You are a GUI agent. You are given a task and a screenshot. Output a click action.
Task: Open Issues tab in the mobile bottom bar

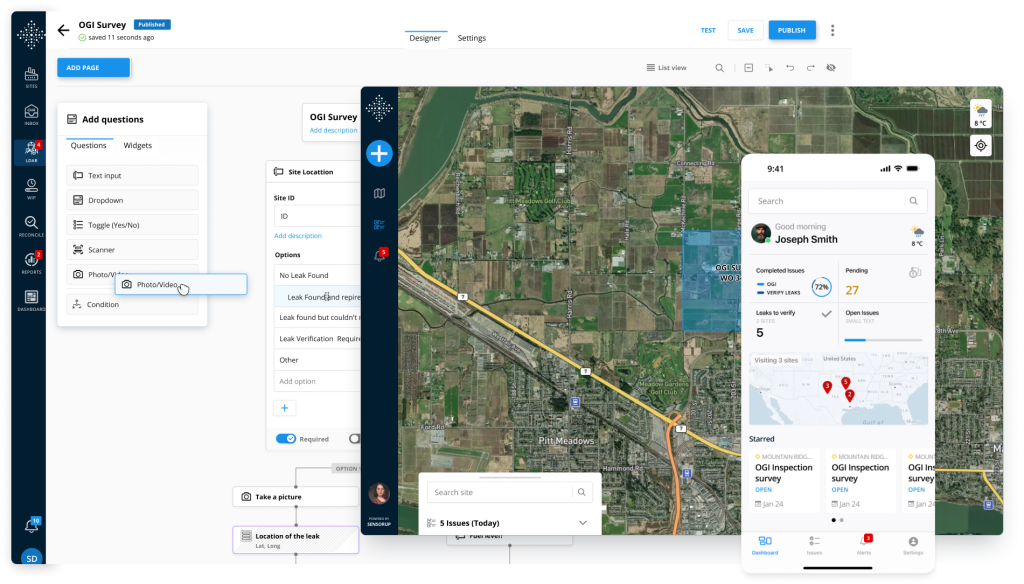pyautogui.click(x=814, y=545)
